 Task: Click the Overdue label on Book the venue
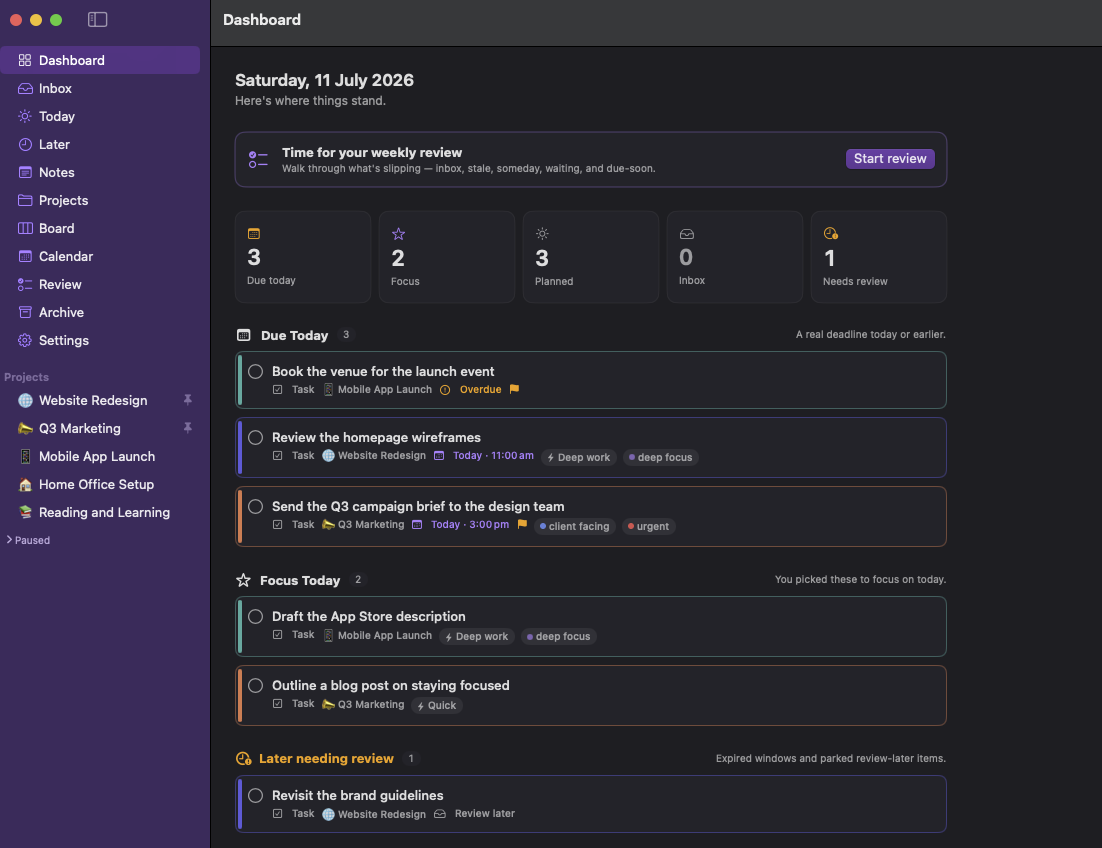(481, 389)
